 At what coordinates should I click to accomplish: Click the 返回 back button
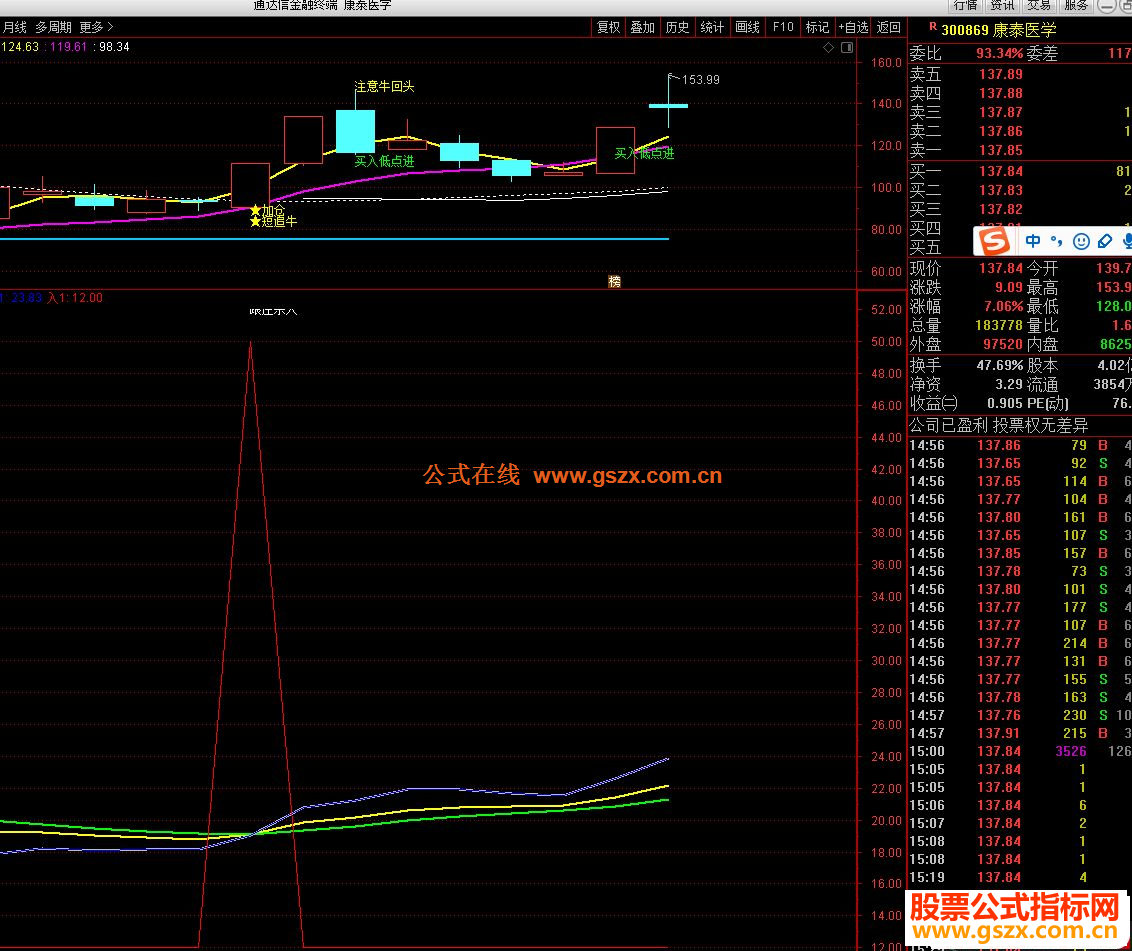889,27
